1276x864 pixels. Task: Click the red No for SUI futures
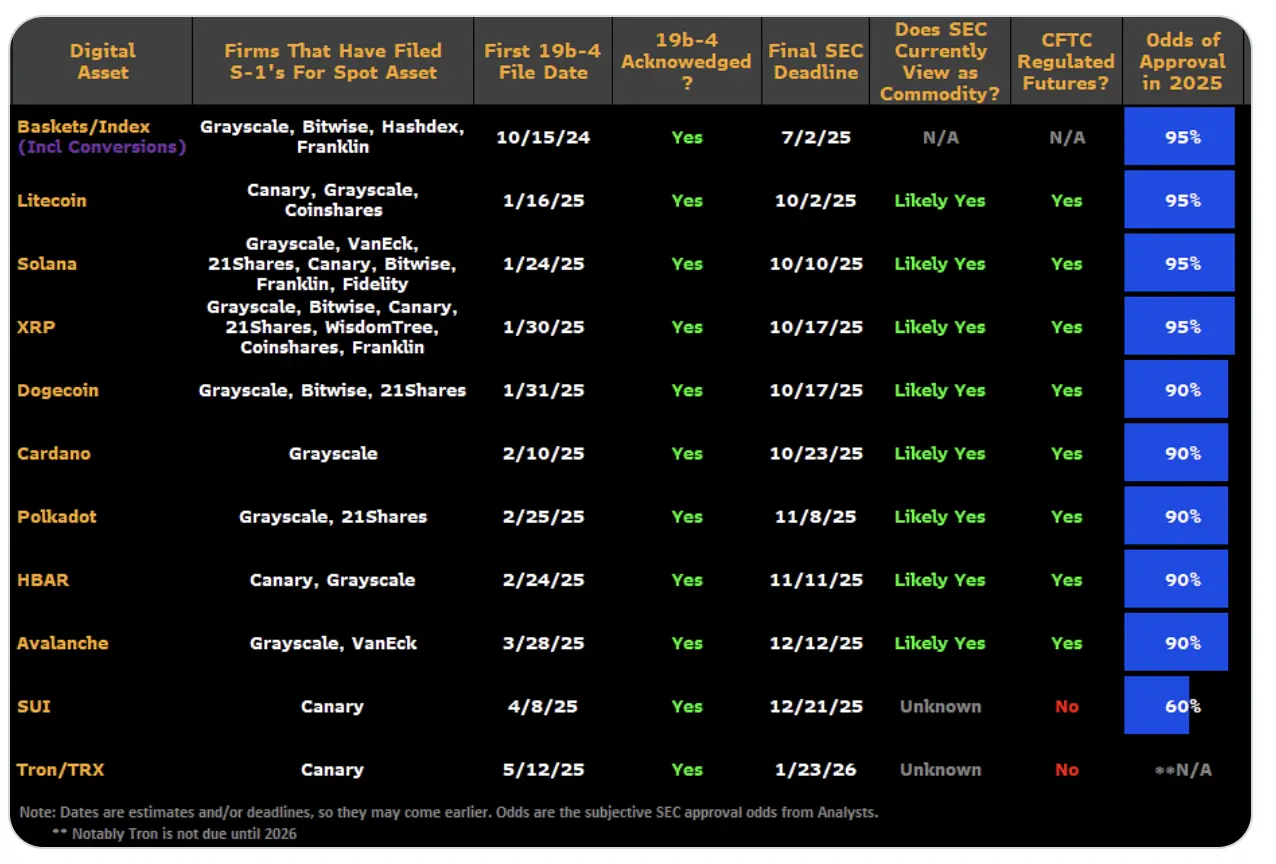(1067, 706)
